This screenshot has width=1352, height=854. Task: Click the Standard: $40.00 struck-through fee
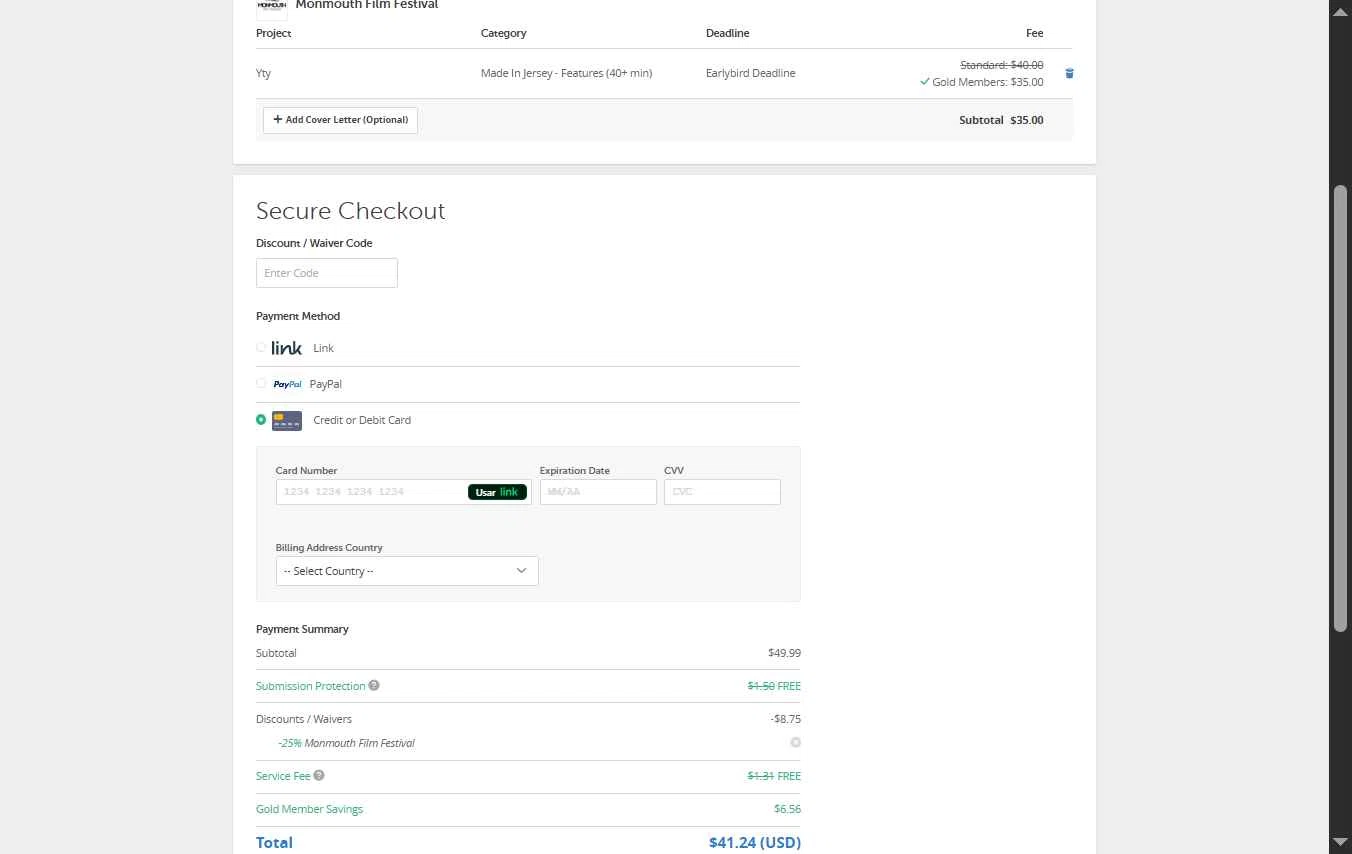1001,65
